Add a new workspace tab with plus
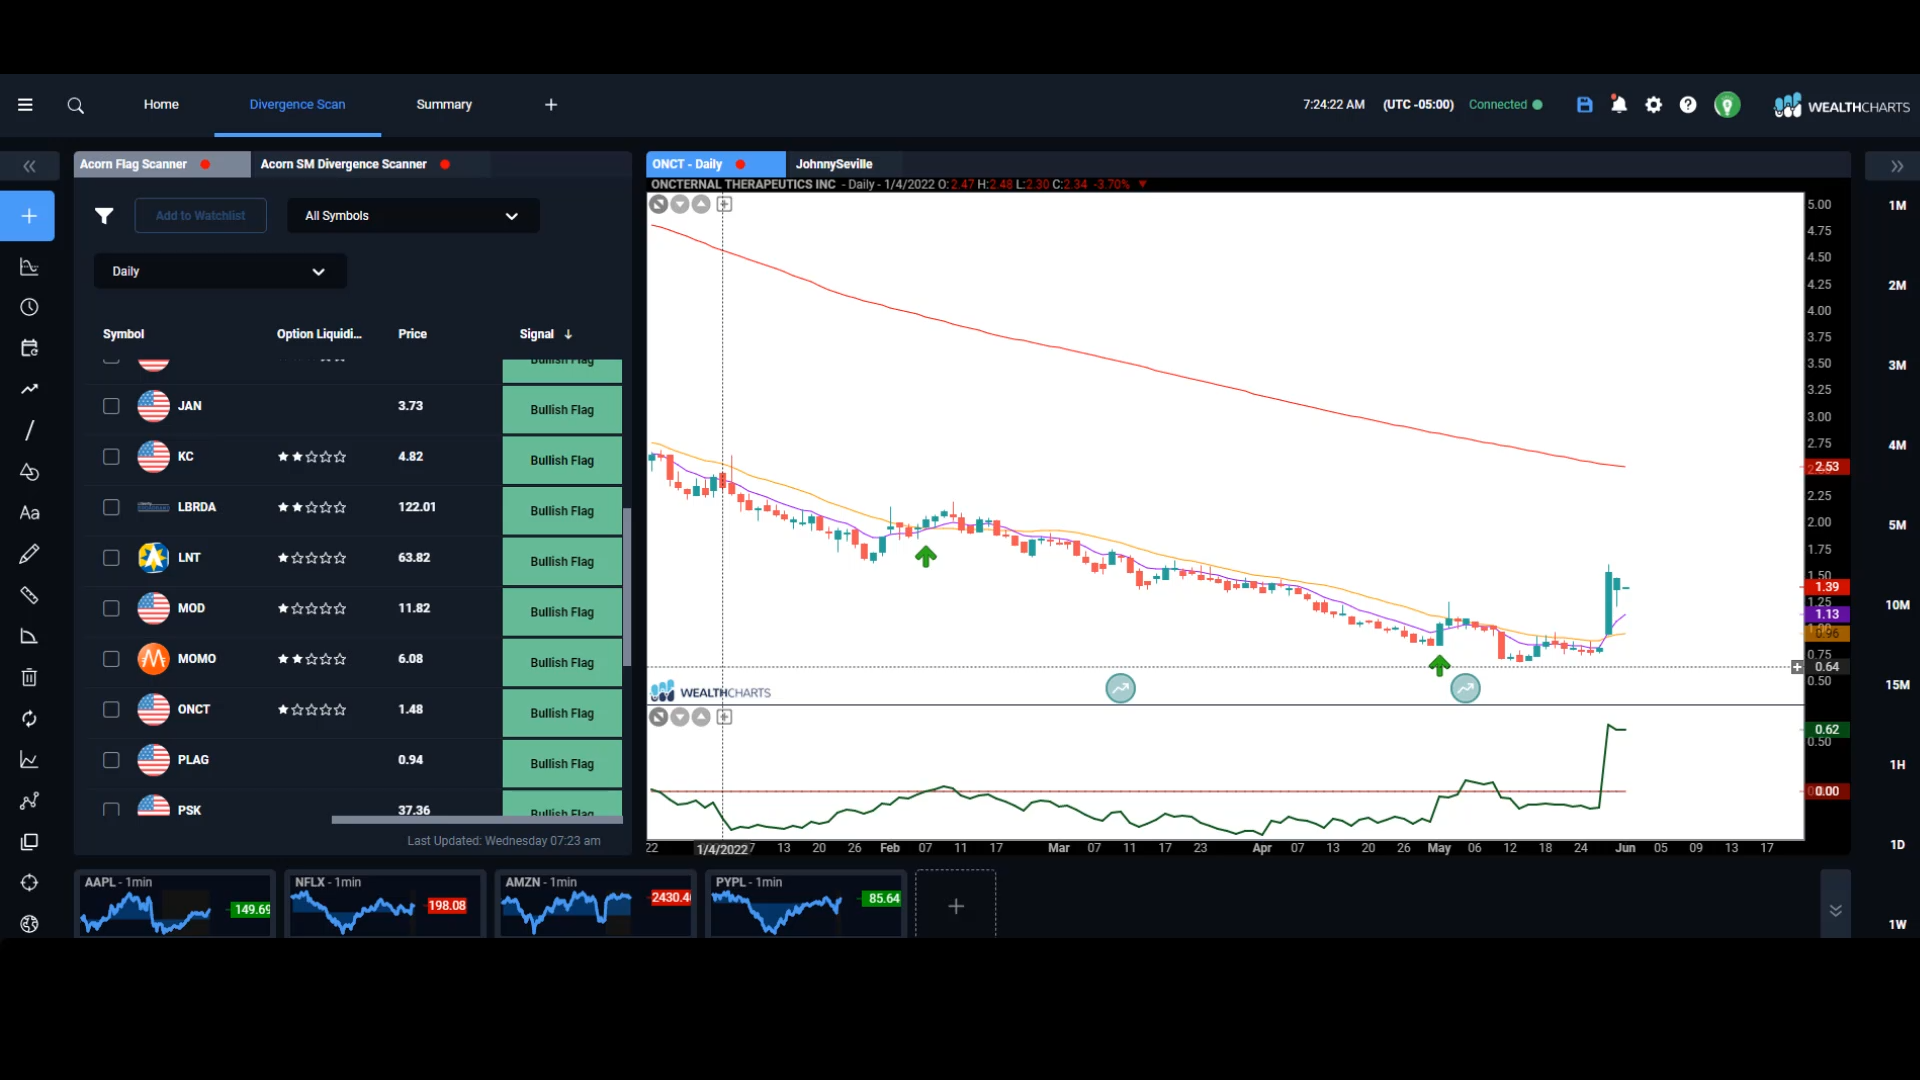1920x1080 pixels. pyautogui.click(x=551, y=105)
